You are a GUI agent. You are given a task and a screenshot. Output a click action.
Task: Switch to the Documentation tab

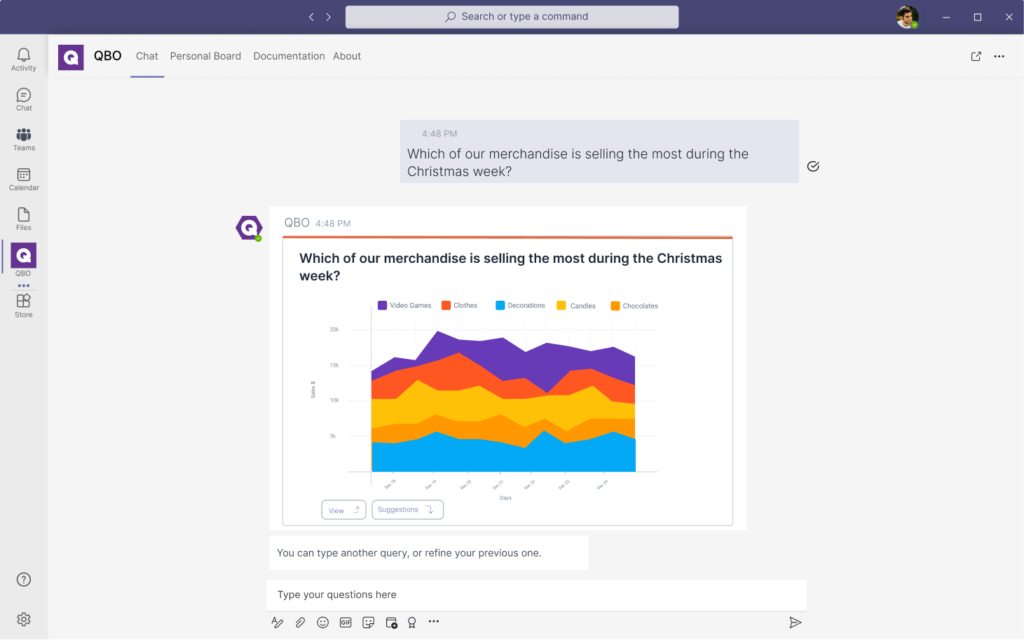(x=288, y=57)
